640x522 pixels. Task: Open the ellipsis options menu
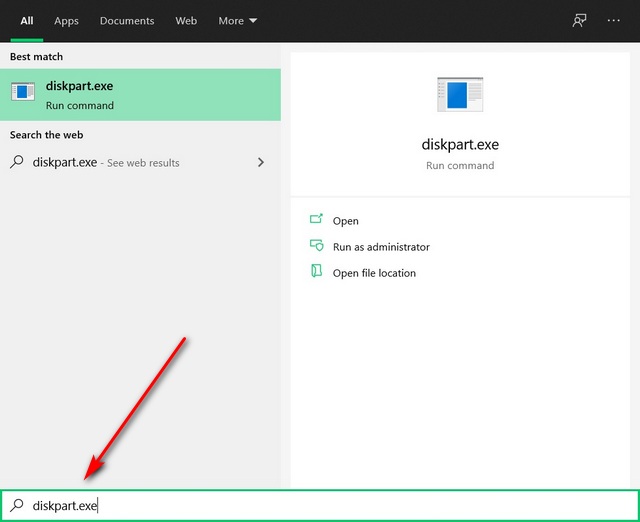(x=614, y=20)
